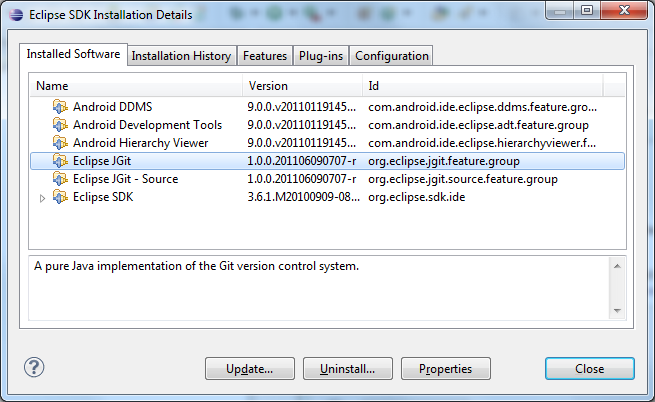The image size is (655, 402).
Task: Select the Eclipse JGit - Source name
Action: [125, 179]
